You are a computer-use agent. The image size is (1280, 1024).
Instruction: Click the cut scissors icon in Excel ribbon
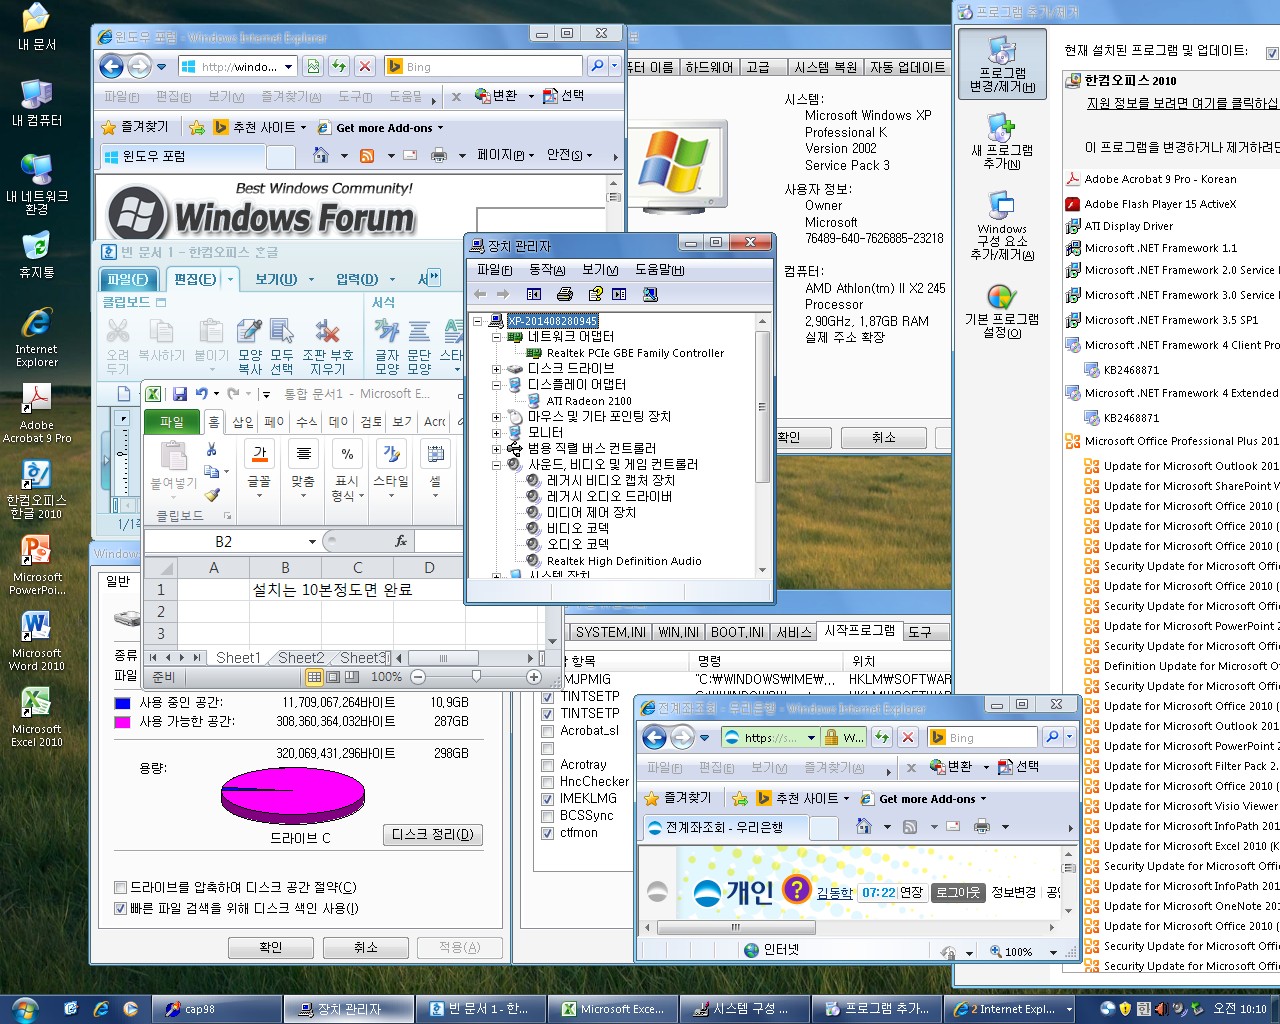tap(211, 450)
